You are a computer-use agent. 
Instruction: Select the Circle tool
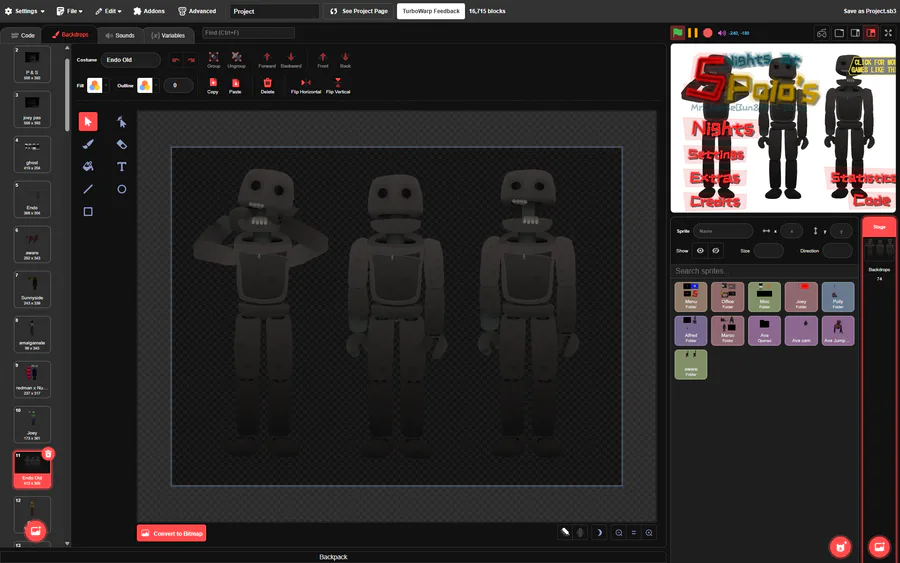[x=121, y=189]
